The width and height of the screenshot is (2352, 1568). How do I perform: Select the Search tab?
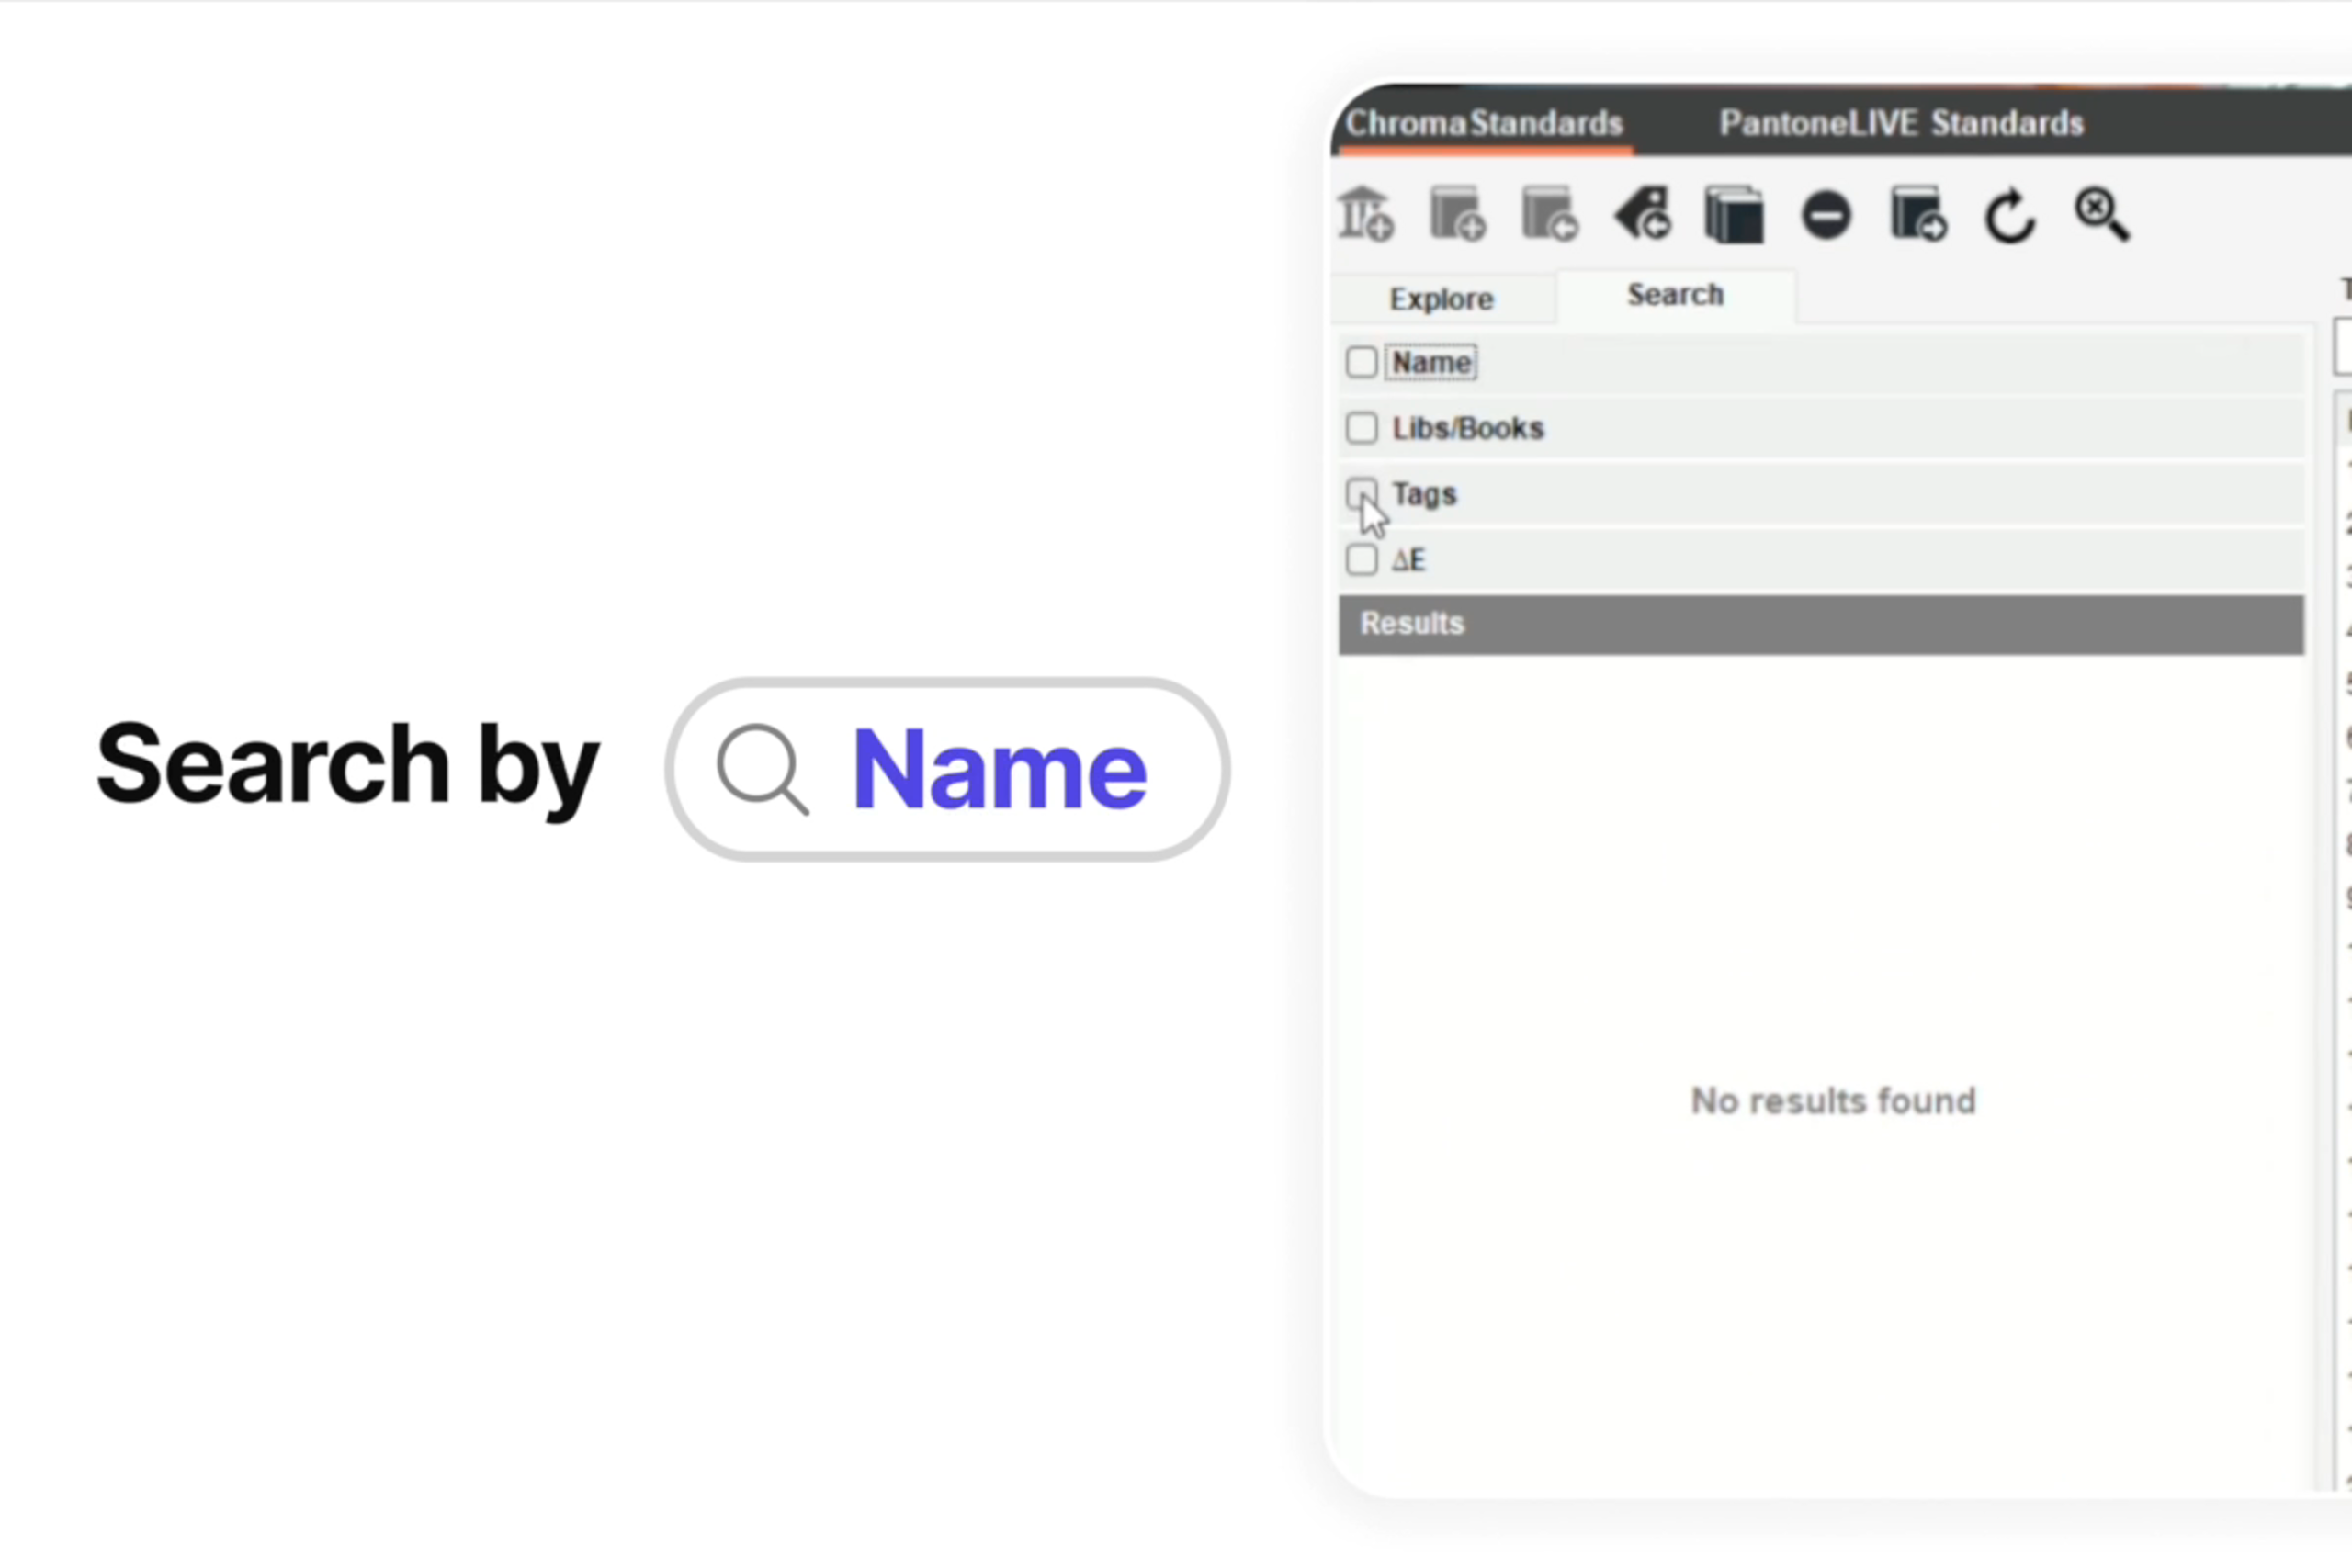pos(1675,295)
